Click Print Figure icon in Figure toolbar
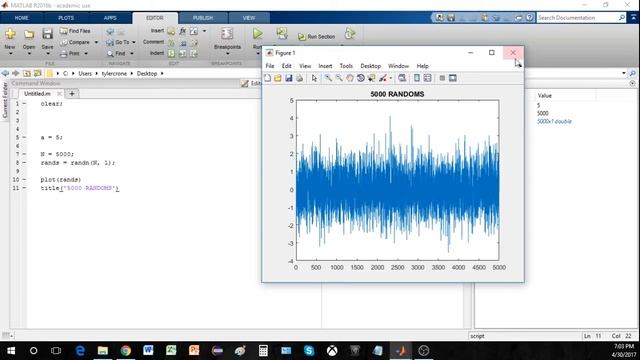The image size is (640, 360). click(x=300, y=78)
